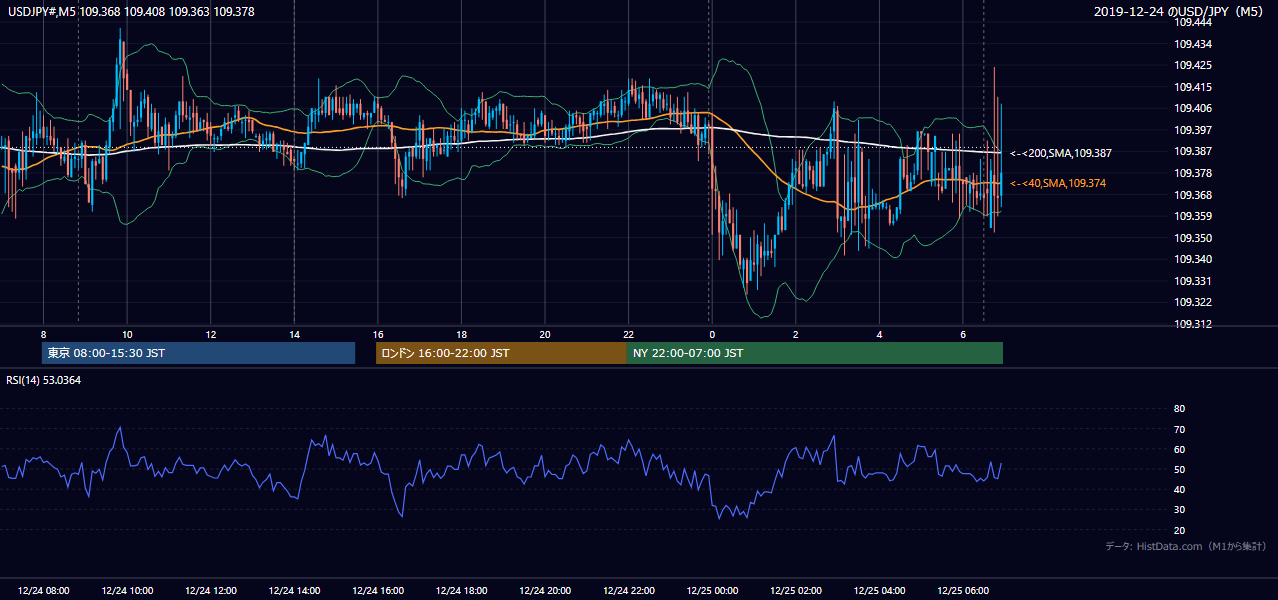Click the 109.406 price axis value
Screen dimensions: 1278x600
click(1193, 108)
